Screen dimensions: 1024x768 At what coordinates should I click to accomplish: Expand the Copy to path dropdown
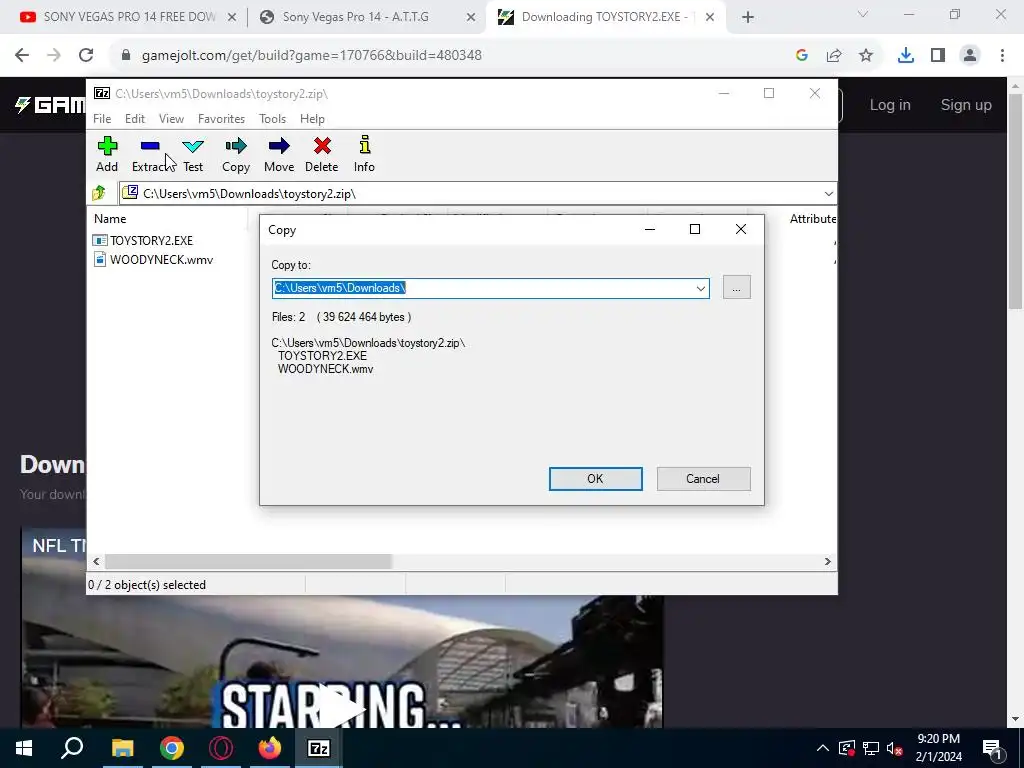click(701, 288)
